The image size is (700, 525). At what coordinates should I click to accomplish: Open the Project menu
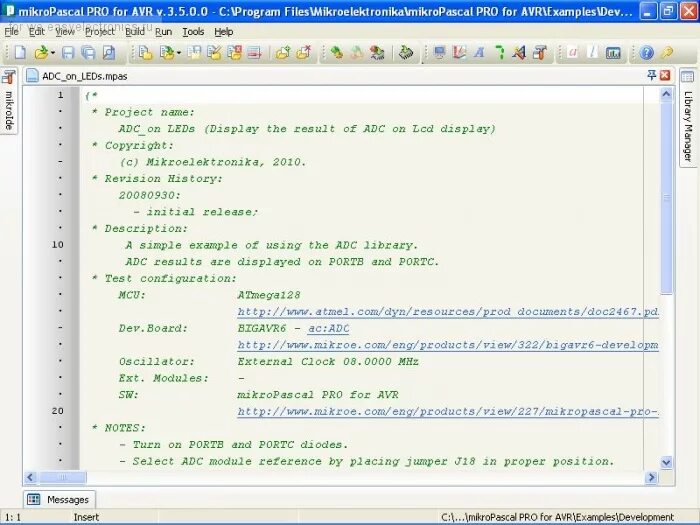pyautogui.click(x=100, y=32)
